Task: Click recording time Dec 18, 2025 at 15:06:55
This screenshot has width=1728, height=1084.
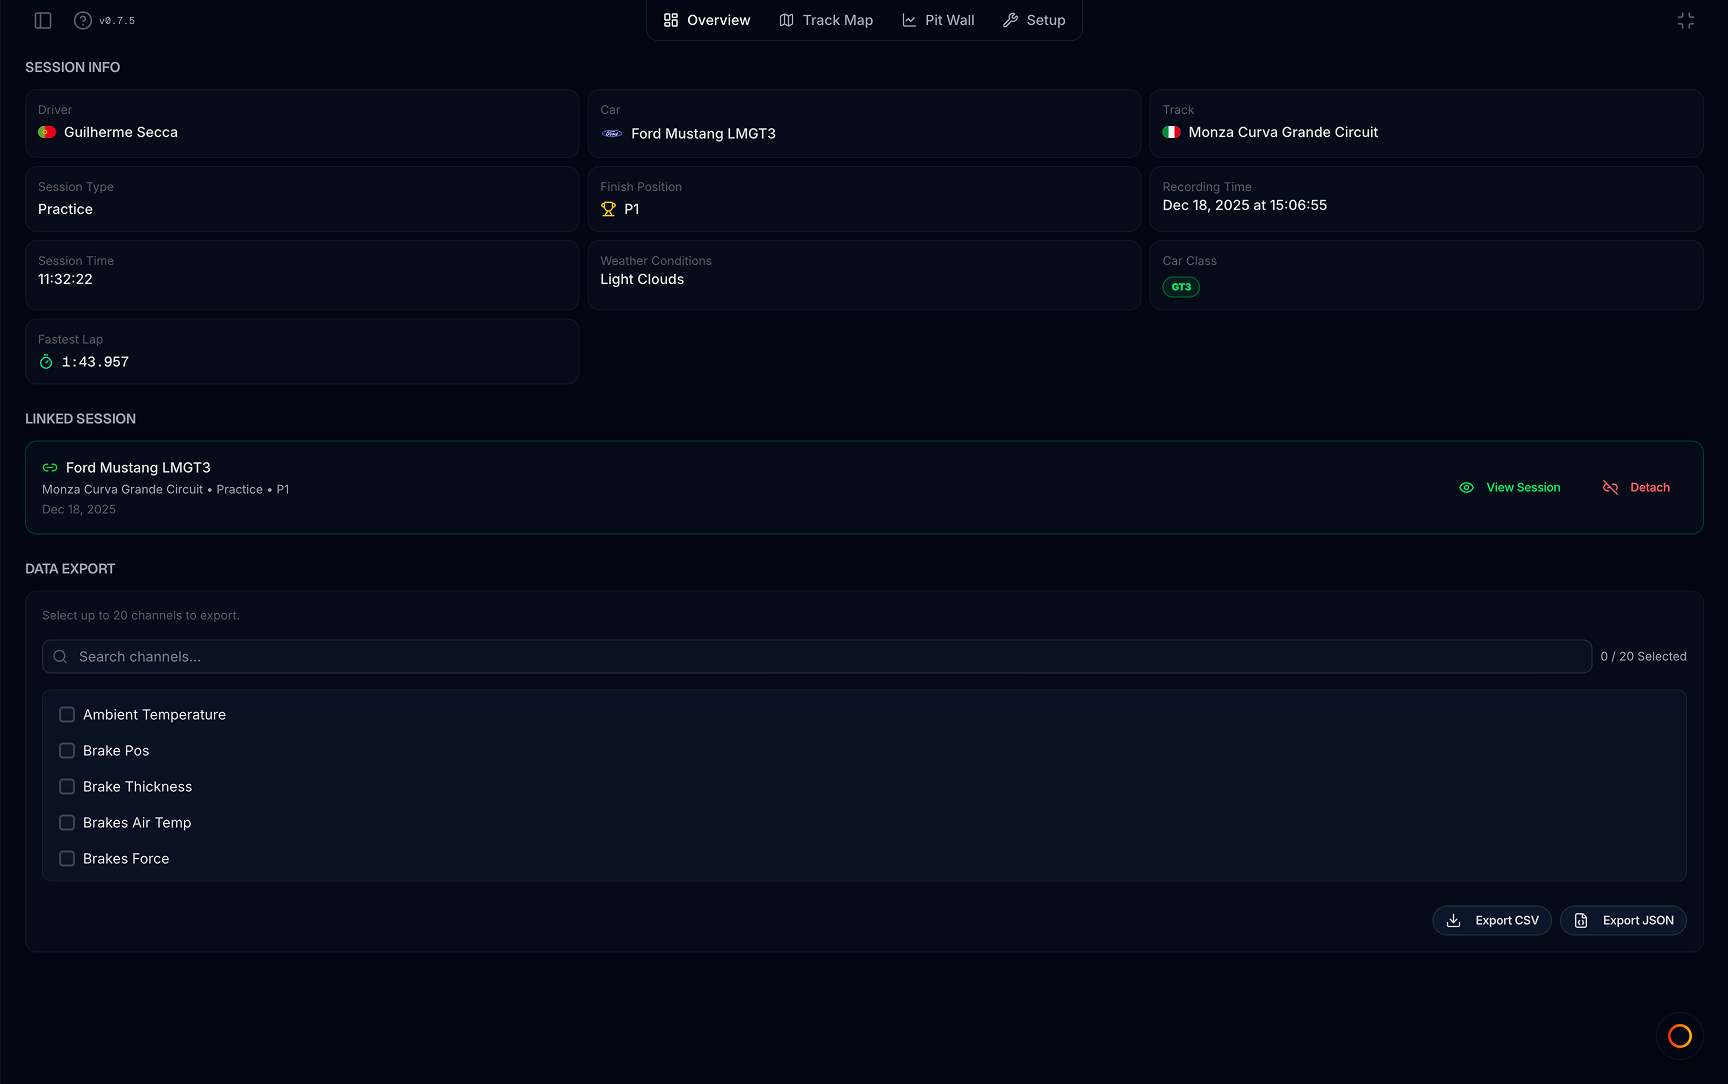Action: (x=1245, y=205)
